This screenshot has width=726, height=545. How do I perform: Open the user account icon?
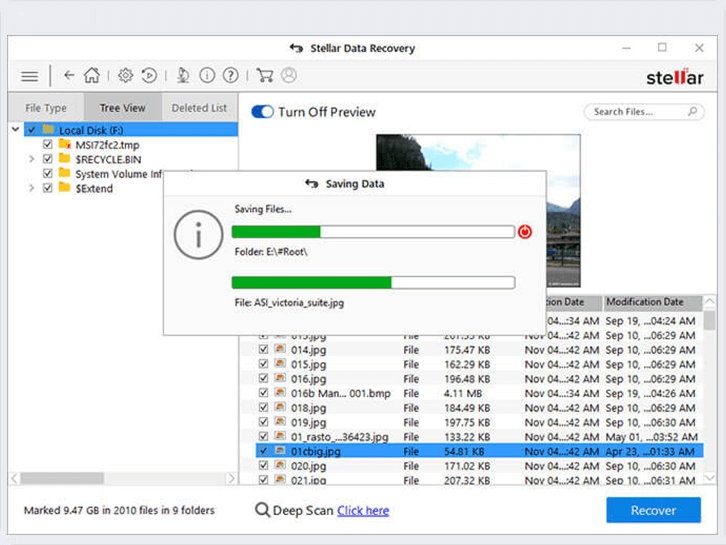point(289,75)
